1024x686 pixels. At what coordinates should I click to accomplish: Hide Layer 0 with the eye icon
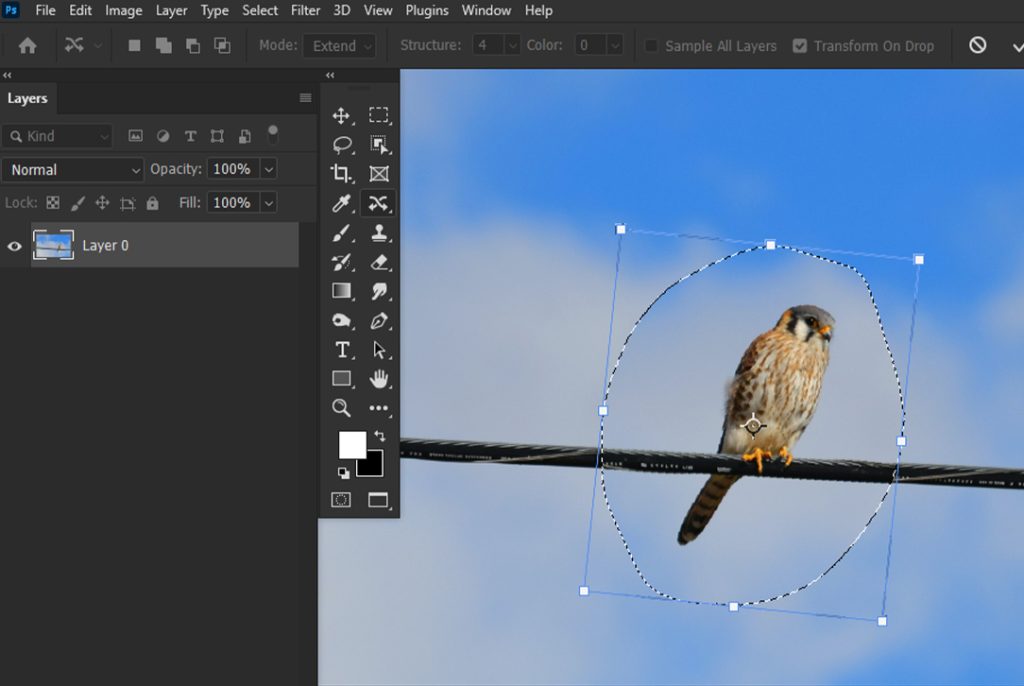(14, 246)
